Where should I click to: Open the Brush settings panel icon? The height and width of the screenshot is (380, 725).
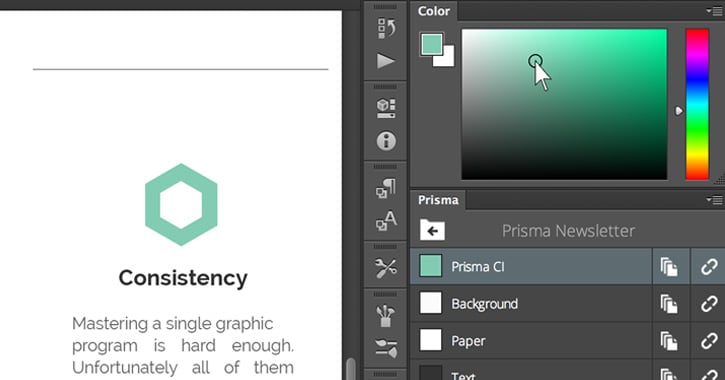(x=386, y=349)
